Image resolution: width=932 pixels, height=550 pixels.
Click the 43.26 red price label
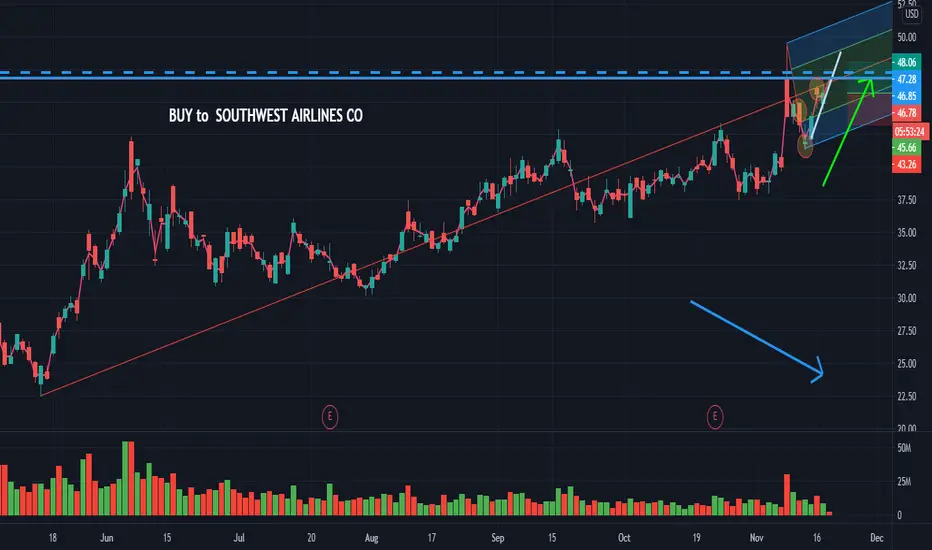(x=906, y=164)
